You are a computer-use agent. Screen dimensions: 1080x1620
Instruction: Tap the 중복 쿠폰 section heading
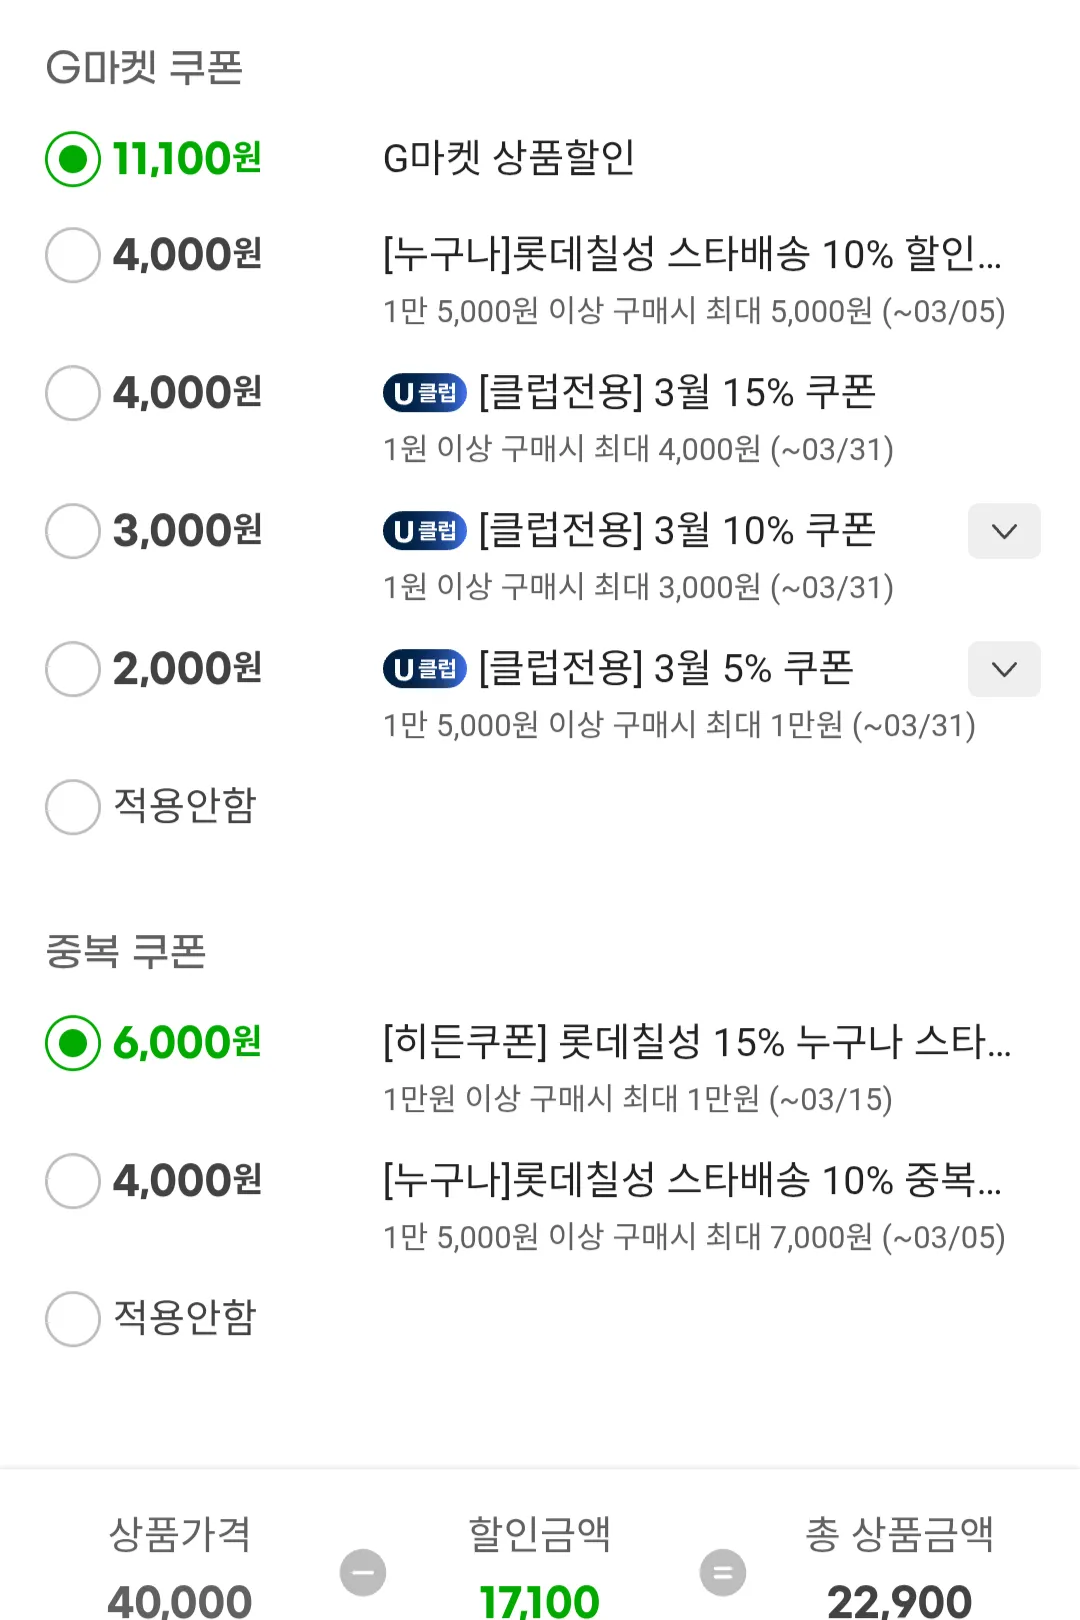(126, 951)
